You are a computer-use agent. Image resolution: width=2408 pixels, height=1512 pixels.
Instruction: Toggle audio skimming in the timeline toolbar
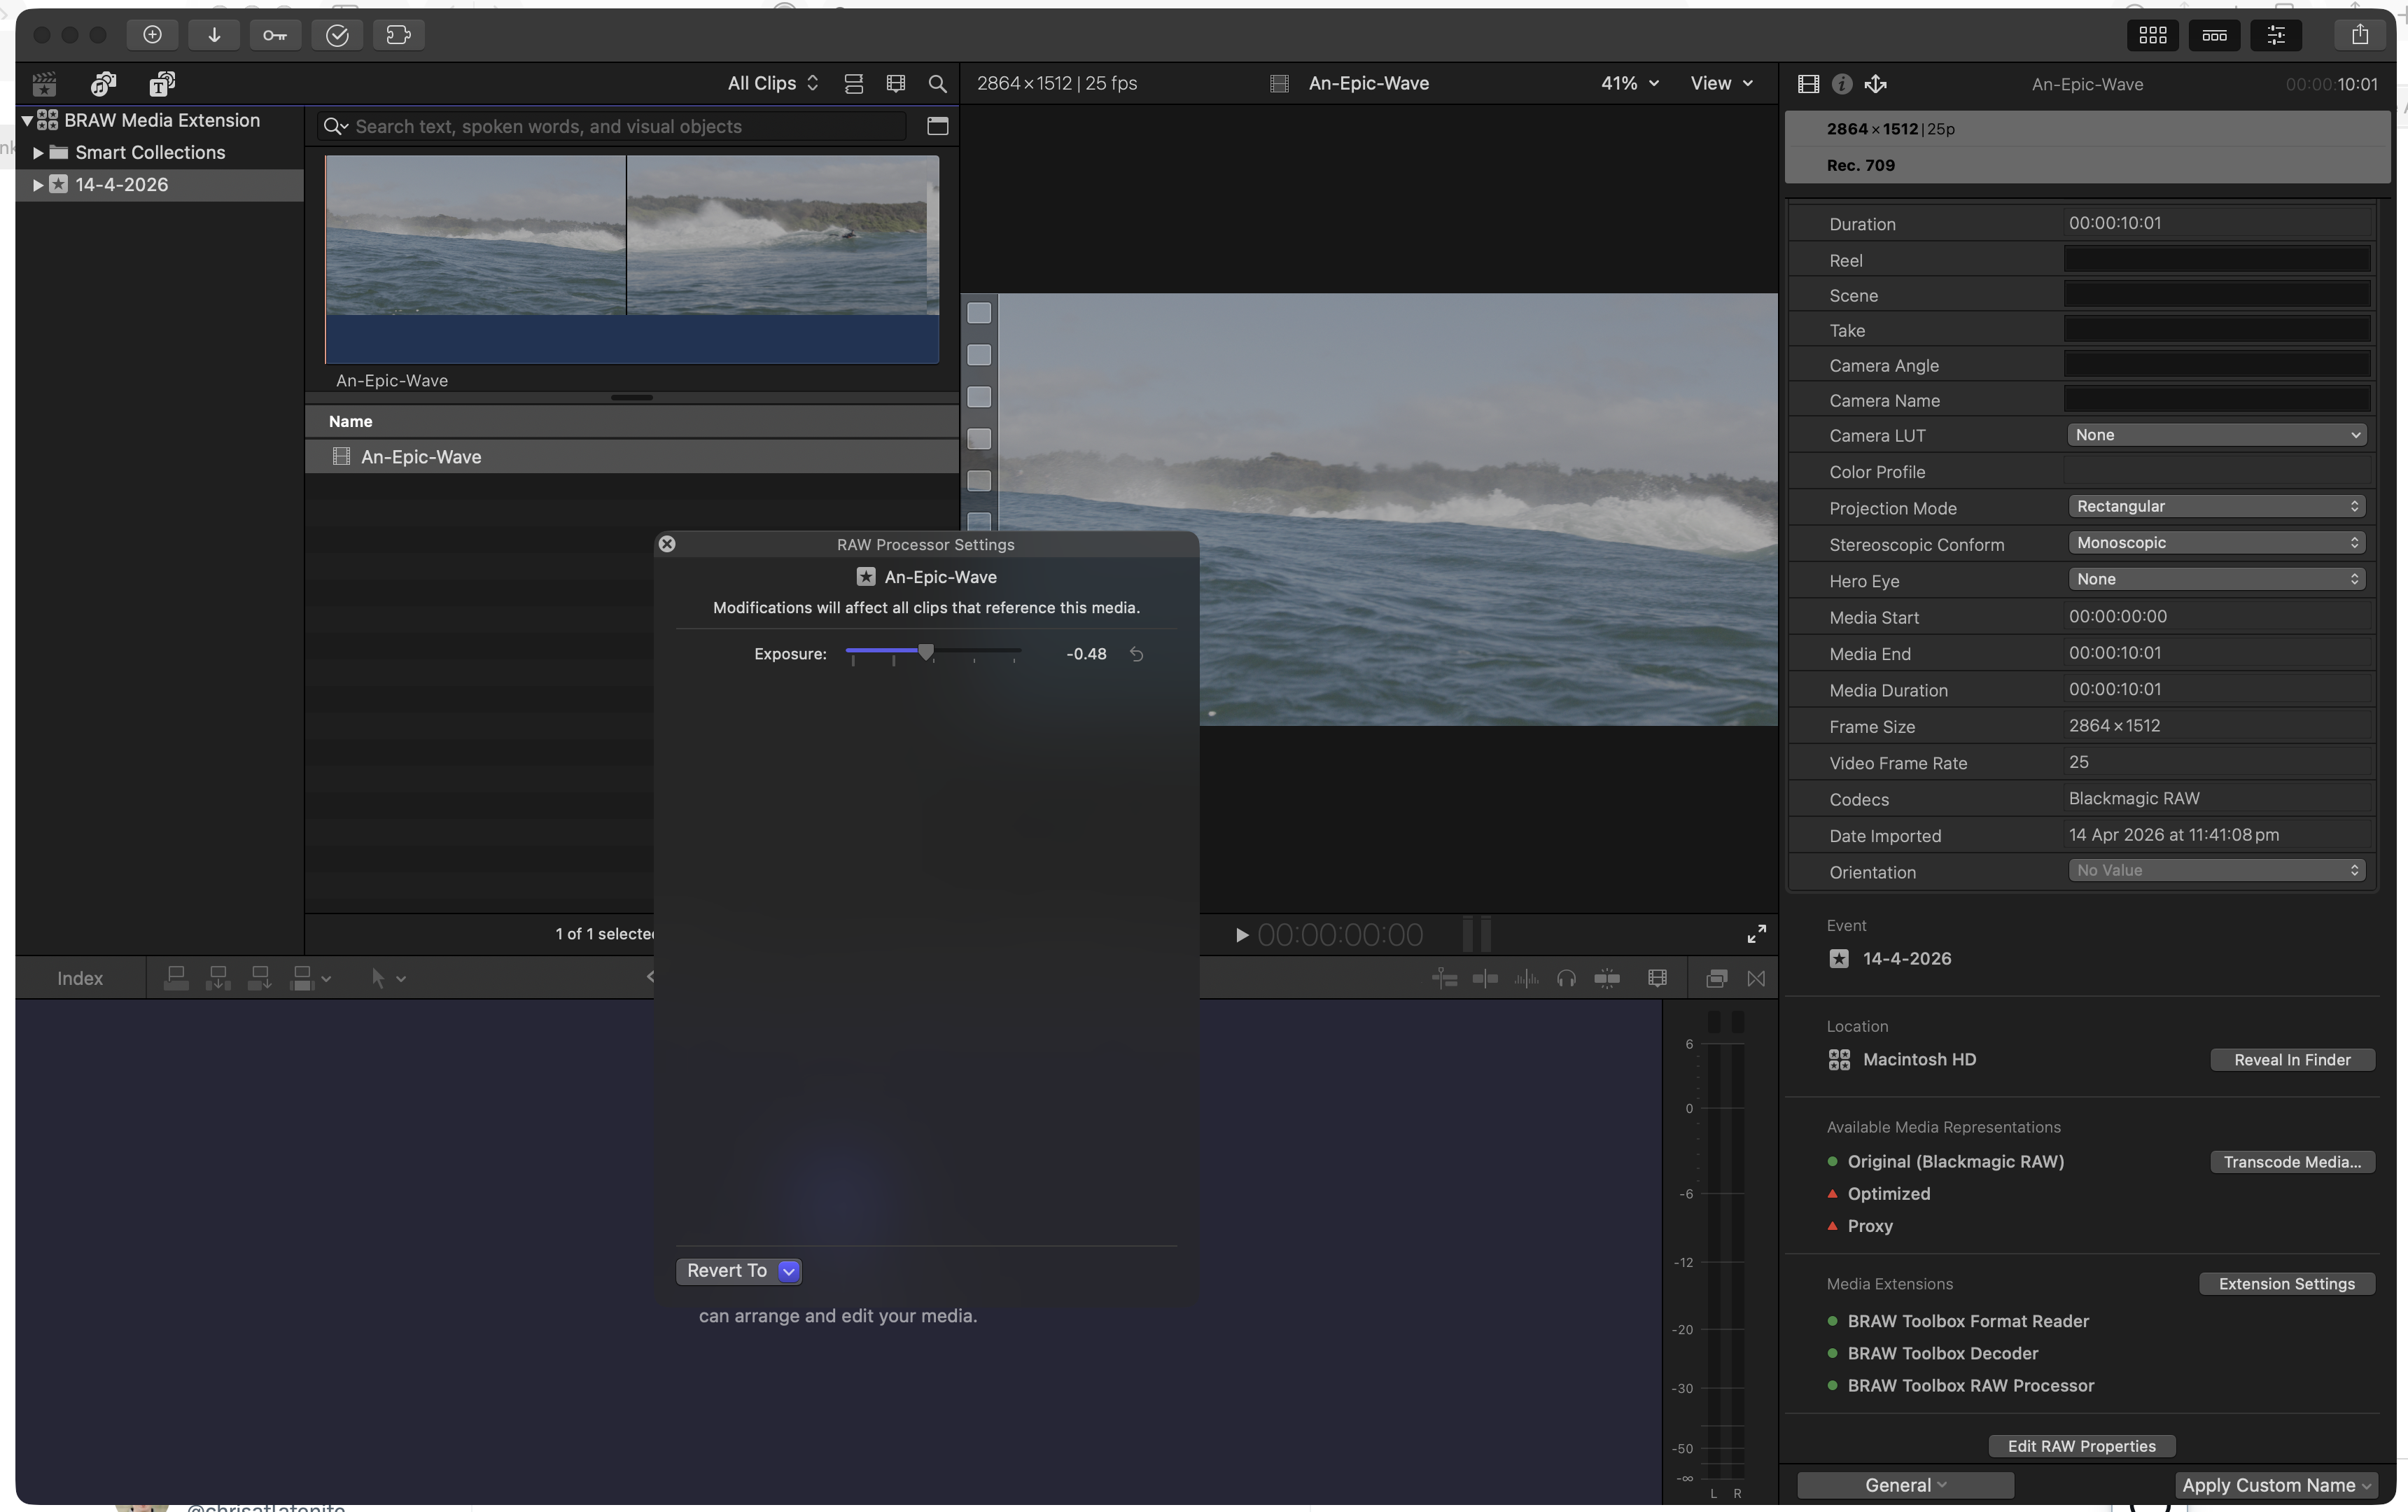click(1526, 978)
